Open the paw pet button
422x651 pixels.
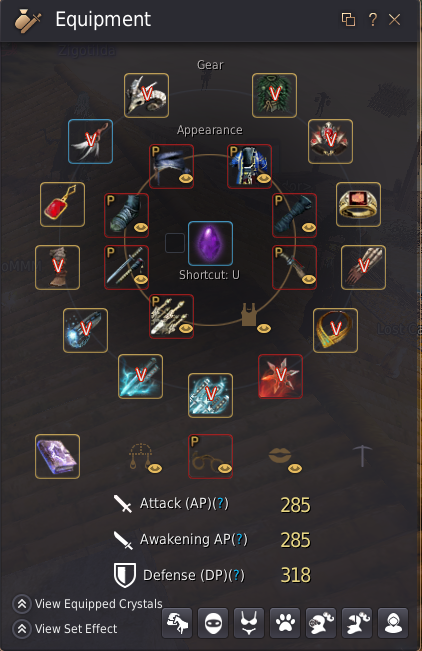[x=285, y=623]
